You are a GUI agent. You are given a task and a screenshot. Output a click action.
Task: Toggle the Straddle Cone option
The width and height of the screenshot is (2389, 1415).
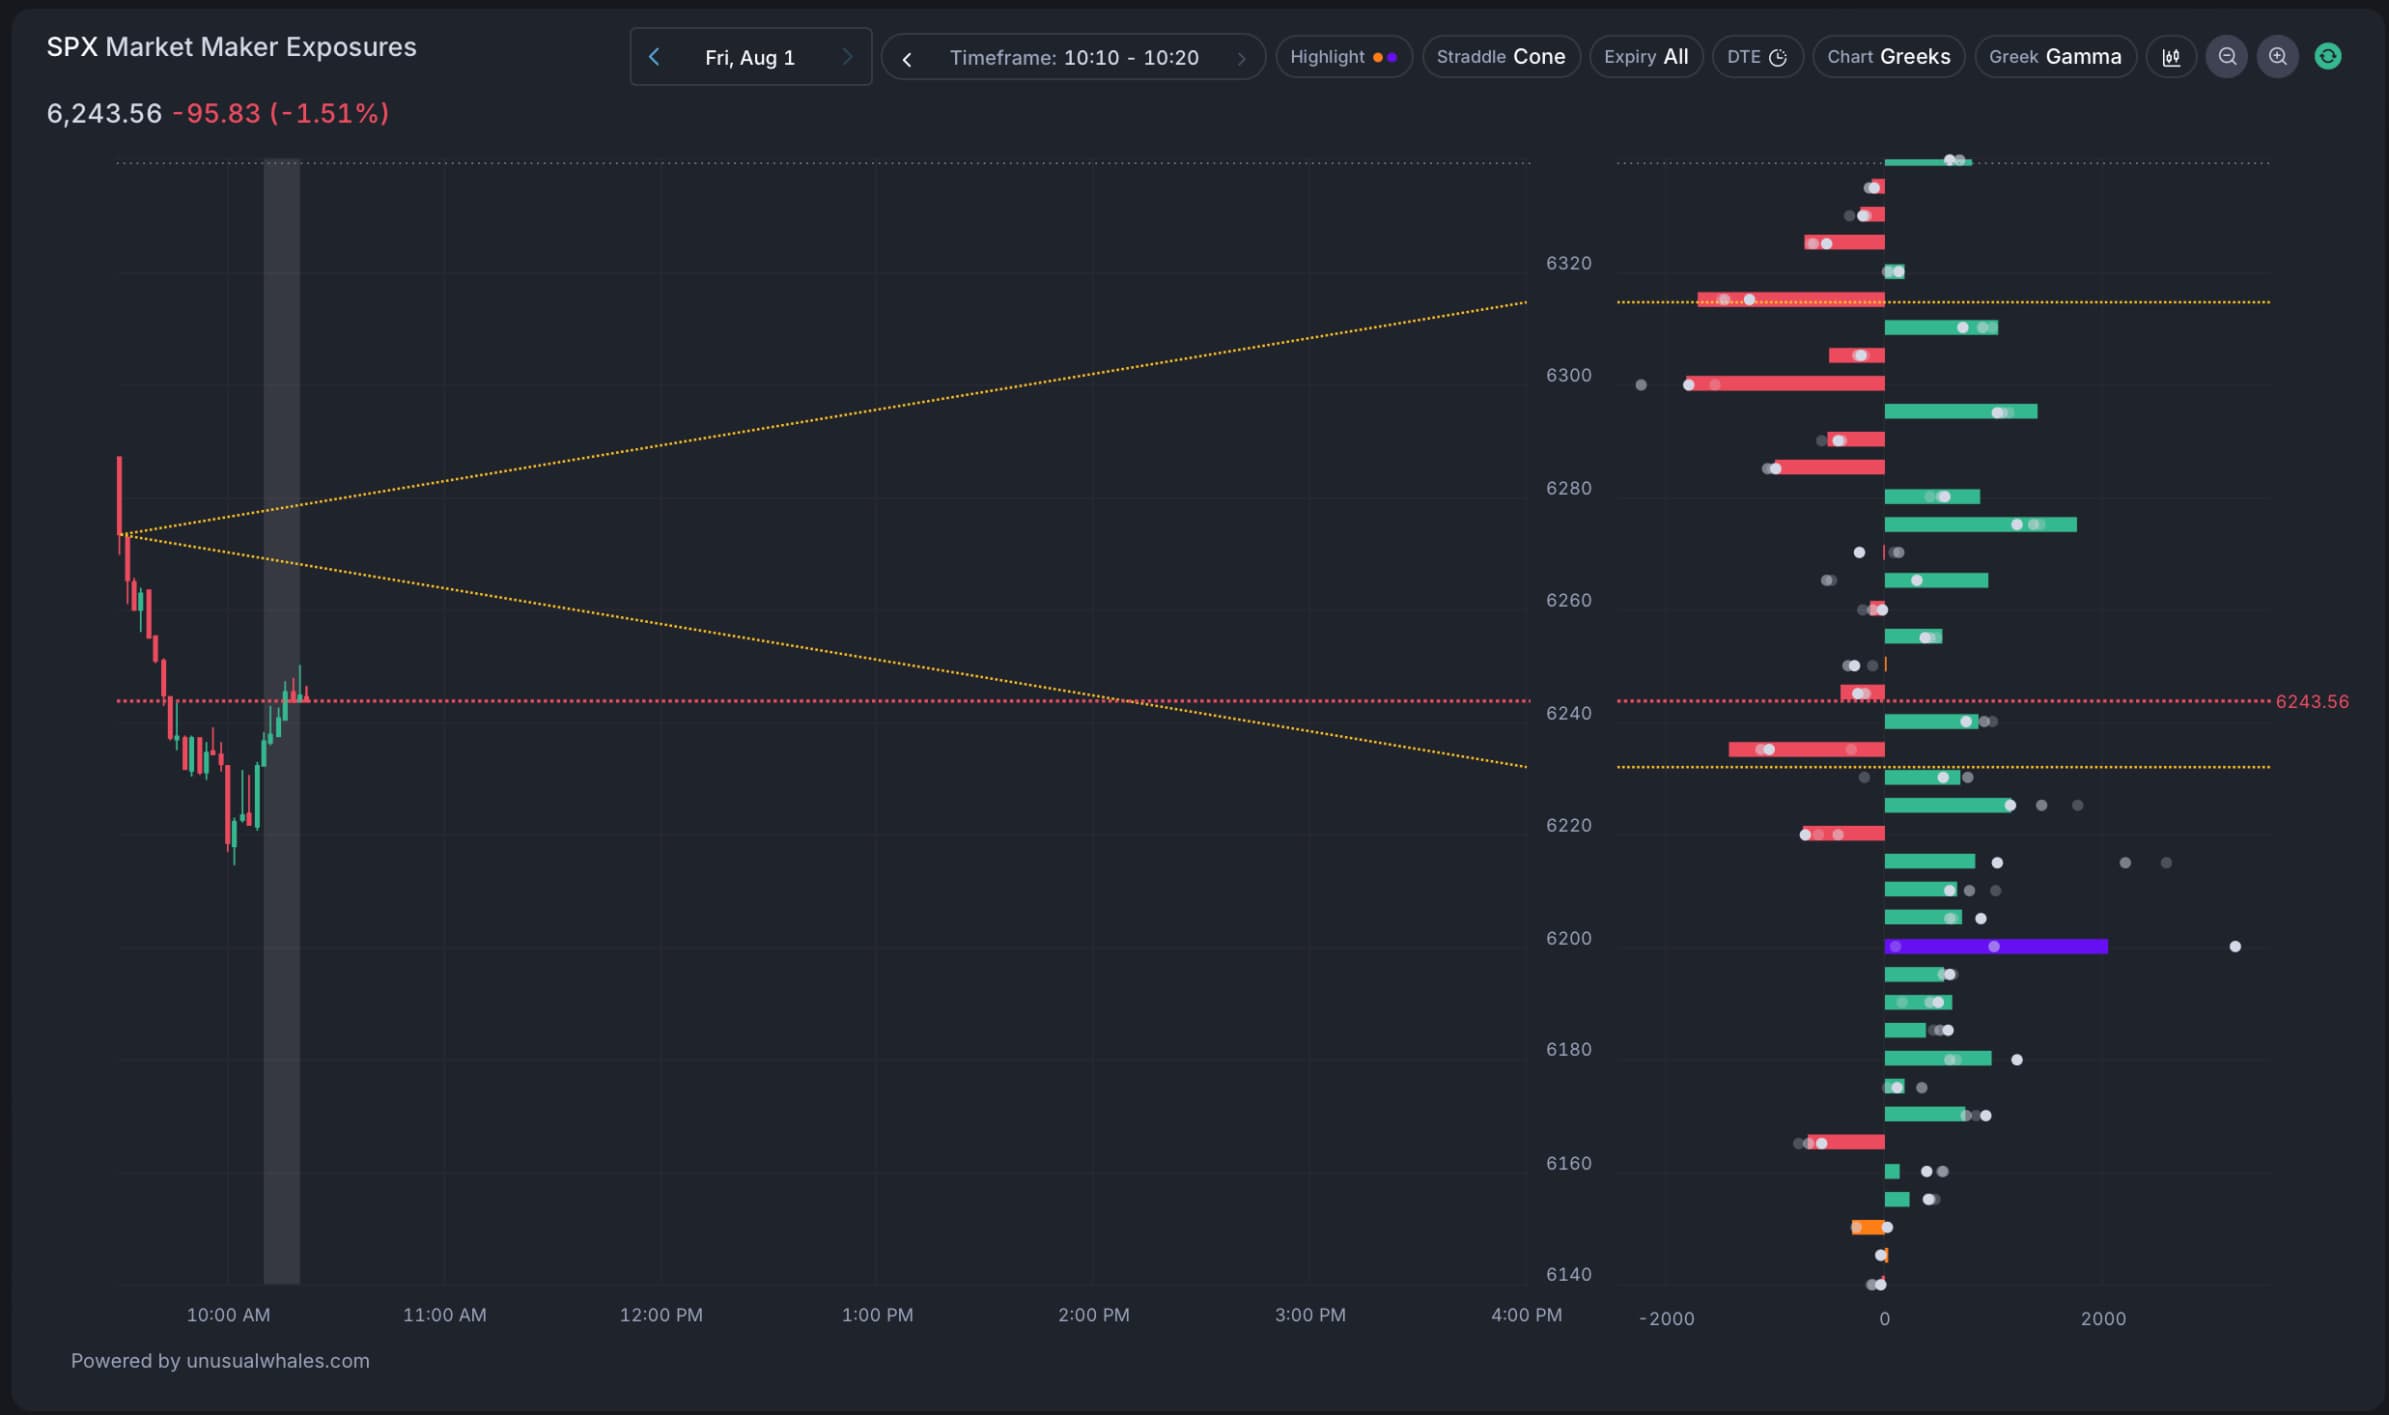click(1500, 57)
